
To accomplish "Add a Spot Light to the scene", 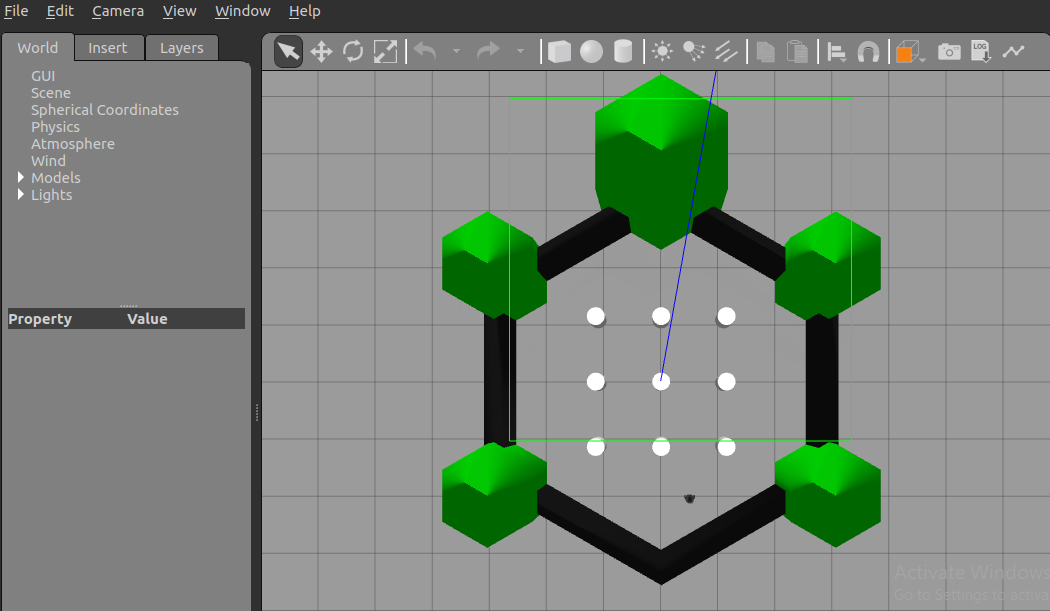I will coord(694,50).
